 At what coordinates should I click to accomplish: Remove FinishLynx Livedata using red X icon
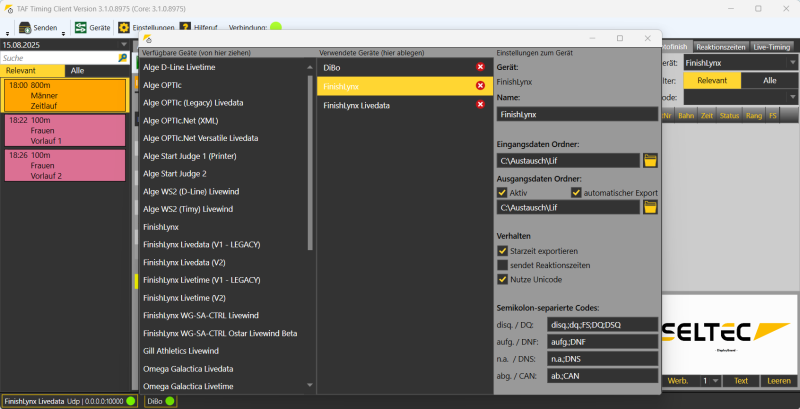tap(481, 105)
